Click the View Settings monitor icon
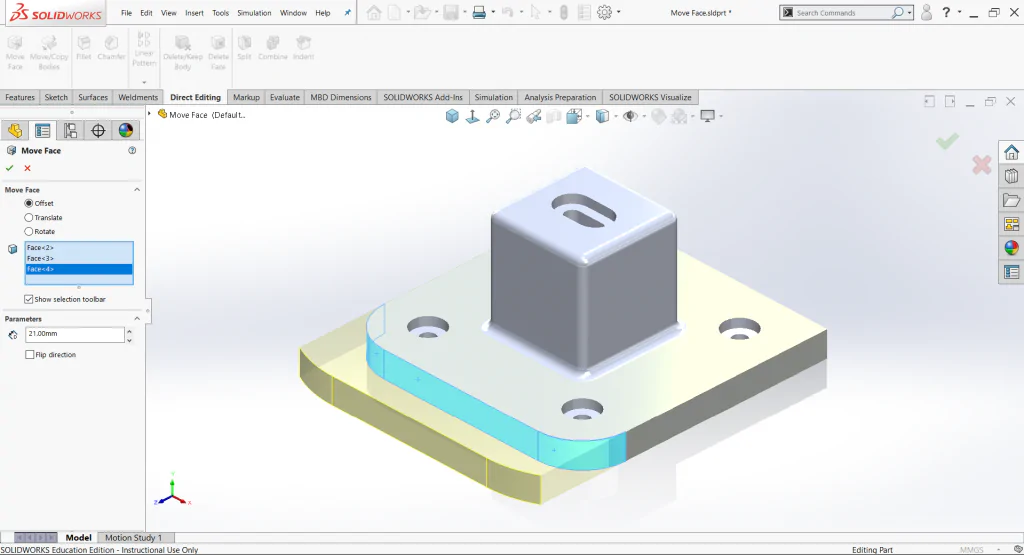The width and height of the screenshot is (1024, 555). (x=707, y=116)
